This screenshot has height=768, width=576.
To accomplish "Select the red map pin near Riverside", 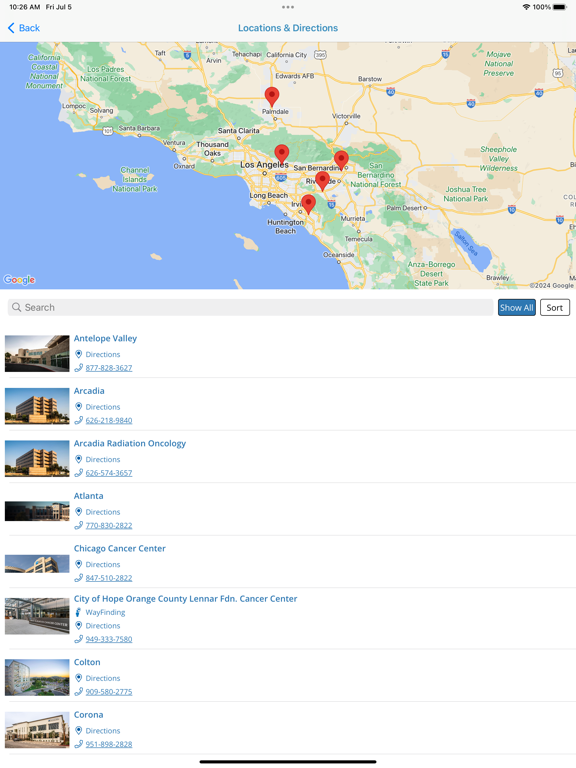I will coord(322,181).
